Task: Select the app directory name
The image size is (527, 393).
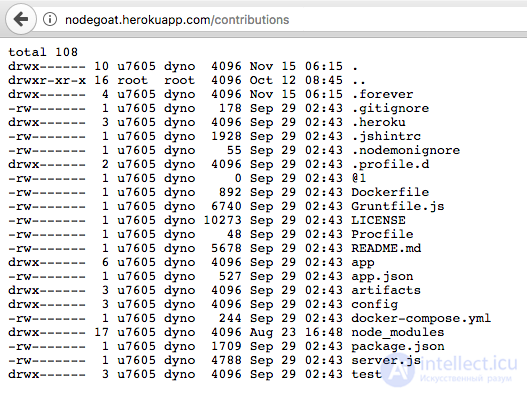Action: point(363,263)
